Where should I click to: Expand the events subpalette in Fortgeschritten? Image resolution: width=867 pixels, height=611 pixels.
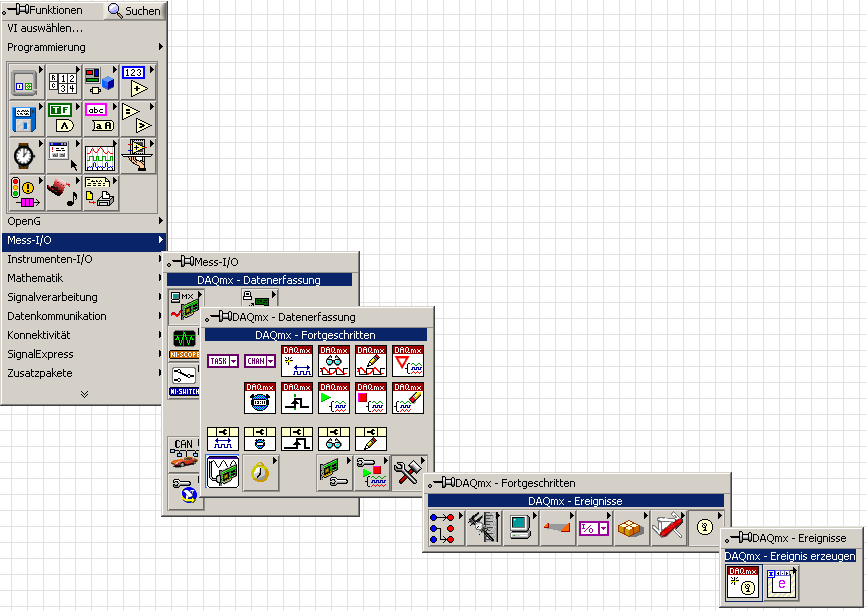706,528
